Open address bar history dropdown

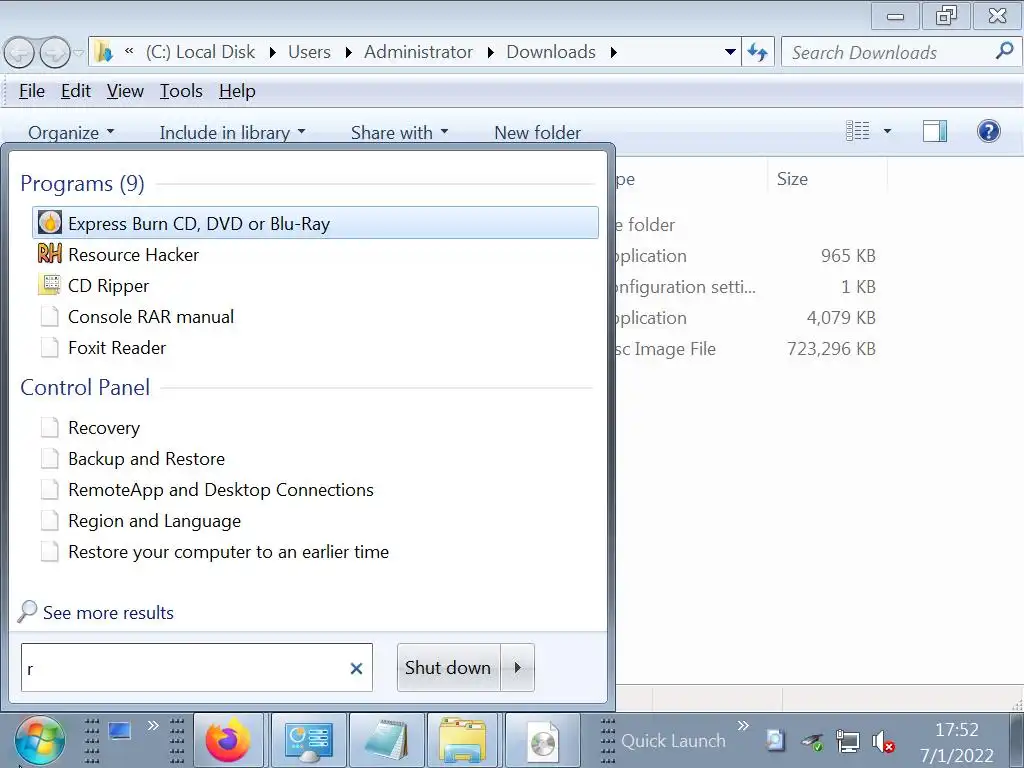(730, 52)
